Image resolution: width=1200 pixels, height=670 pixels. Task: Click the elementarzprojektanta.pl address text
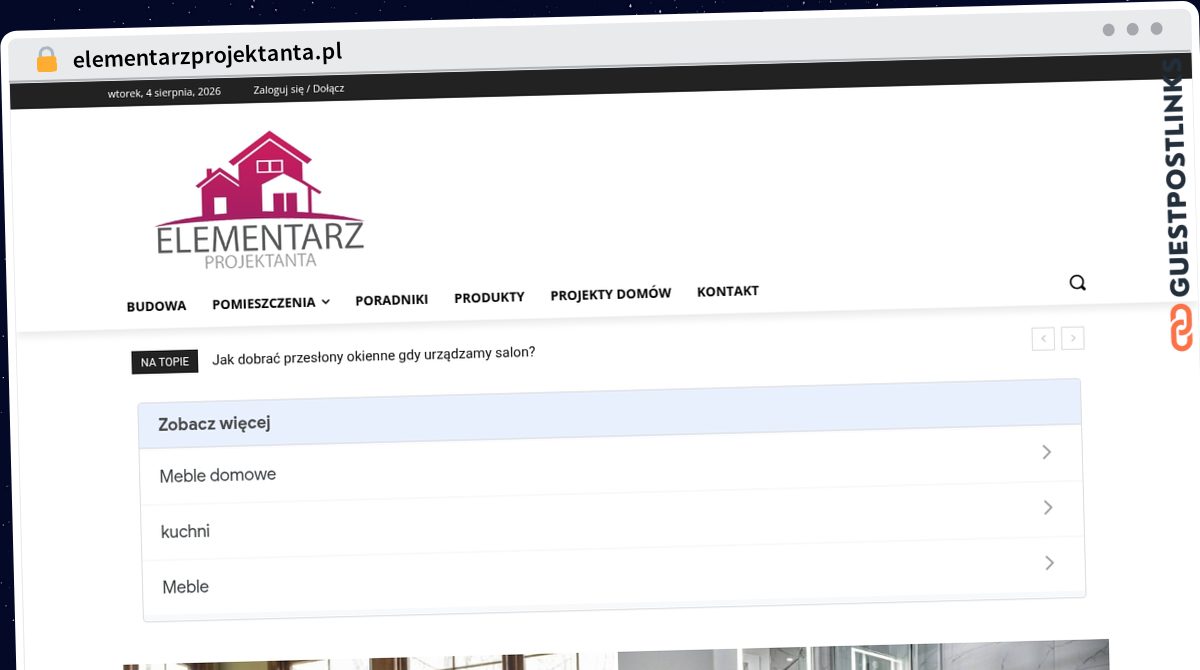tap(208, 55)
